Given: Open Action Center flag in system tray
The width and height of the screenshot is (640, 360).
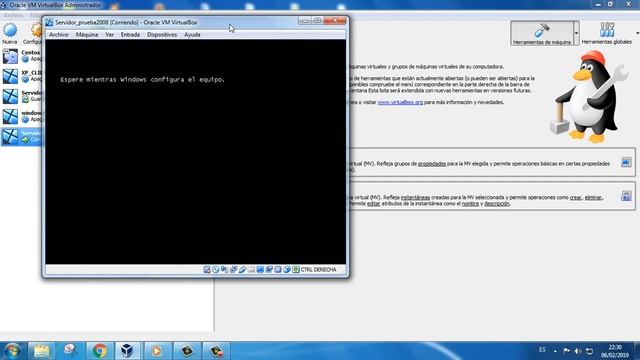Looking at the screenshot, I should (567, 351).
